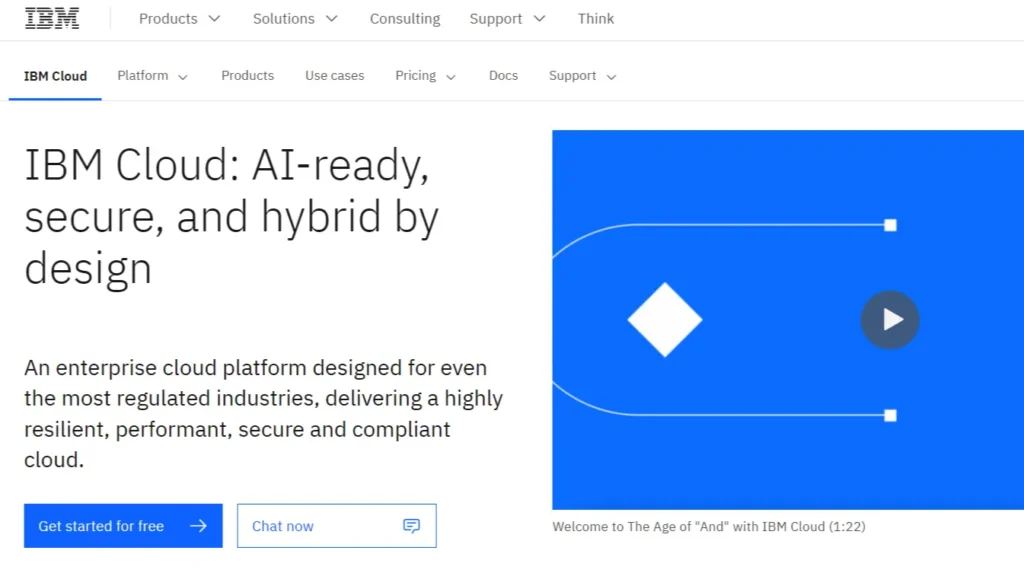Click the headline IBM Cloud: AI-ready
This screenshot has height=576, width=1024.
coord(232,216)
